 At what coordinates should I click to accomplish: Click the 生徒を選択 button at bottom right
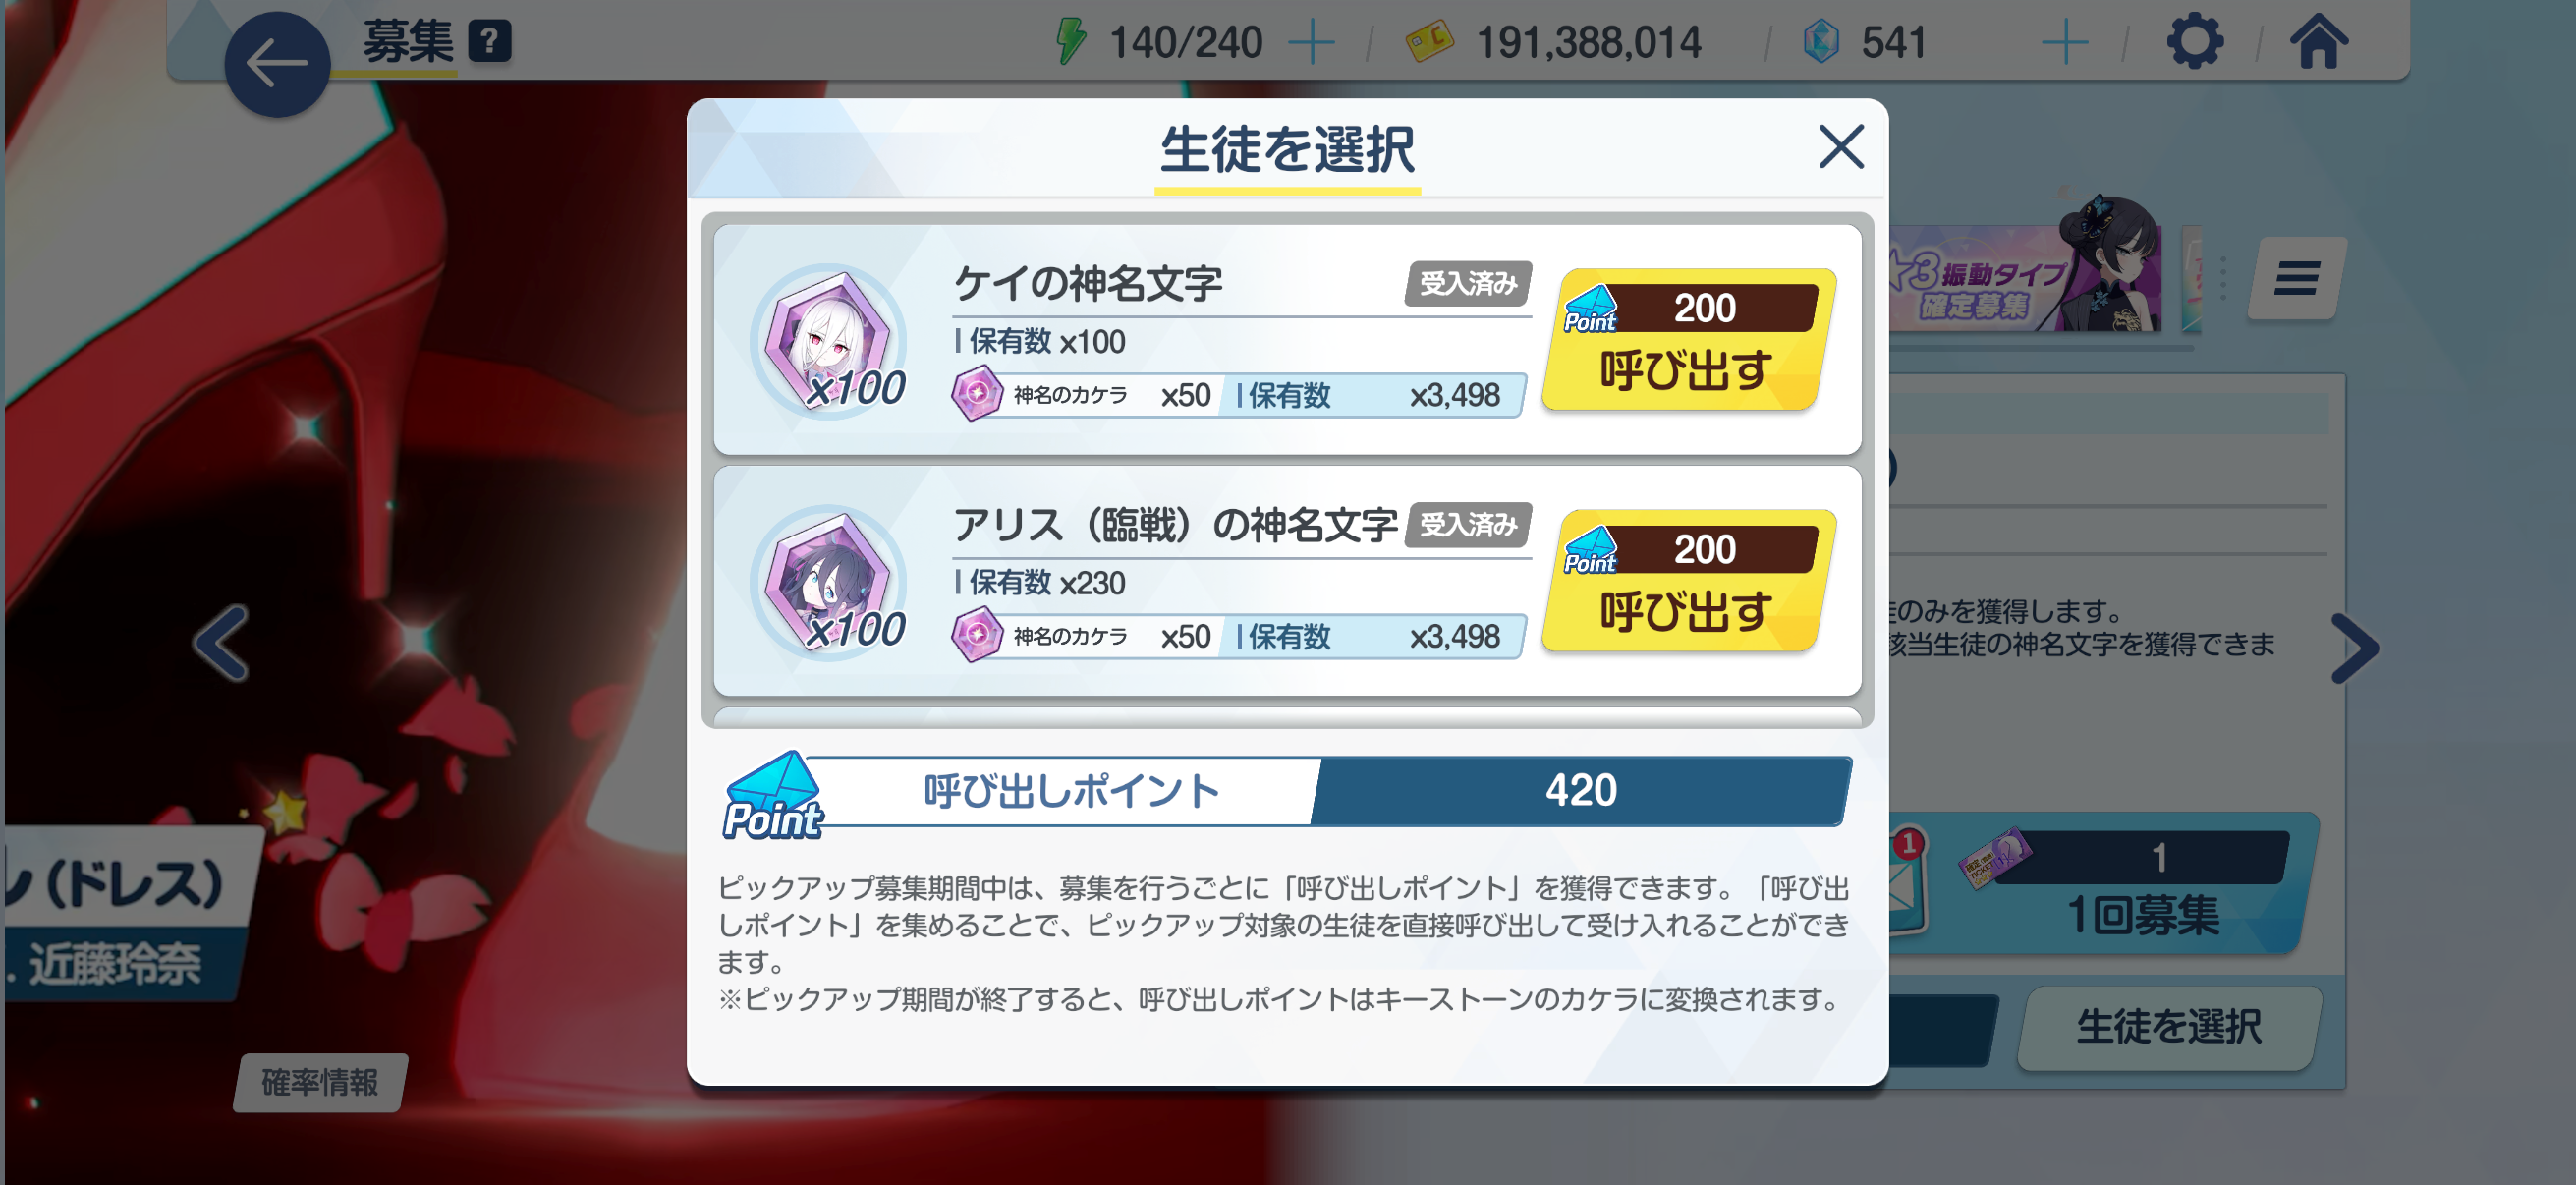click(2168, 1027)
